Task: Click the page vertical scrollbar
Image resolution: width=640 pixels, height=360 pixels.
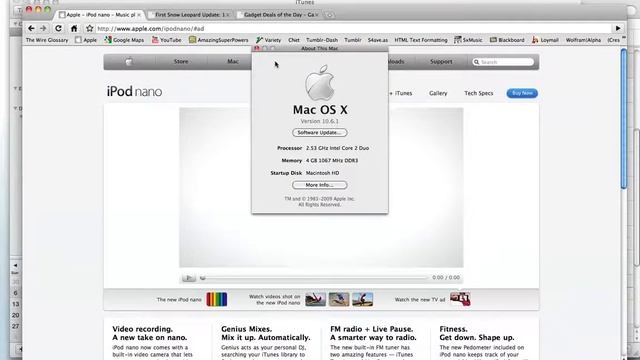Action: coord(623,119)
